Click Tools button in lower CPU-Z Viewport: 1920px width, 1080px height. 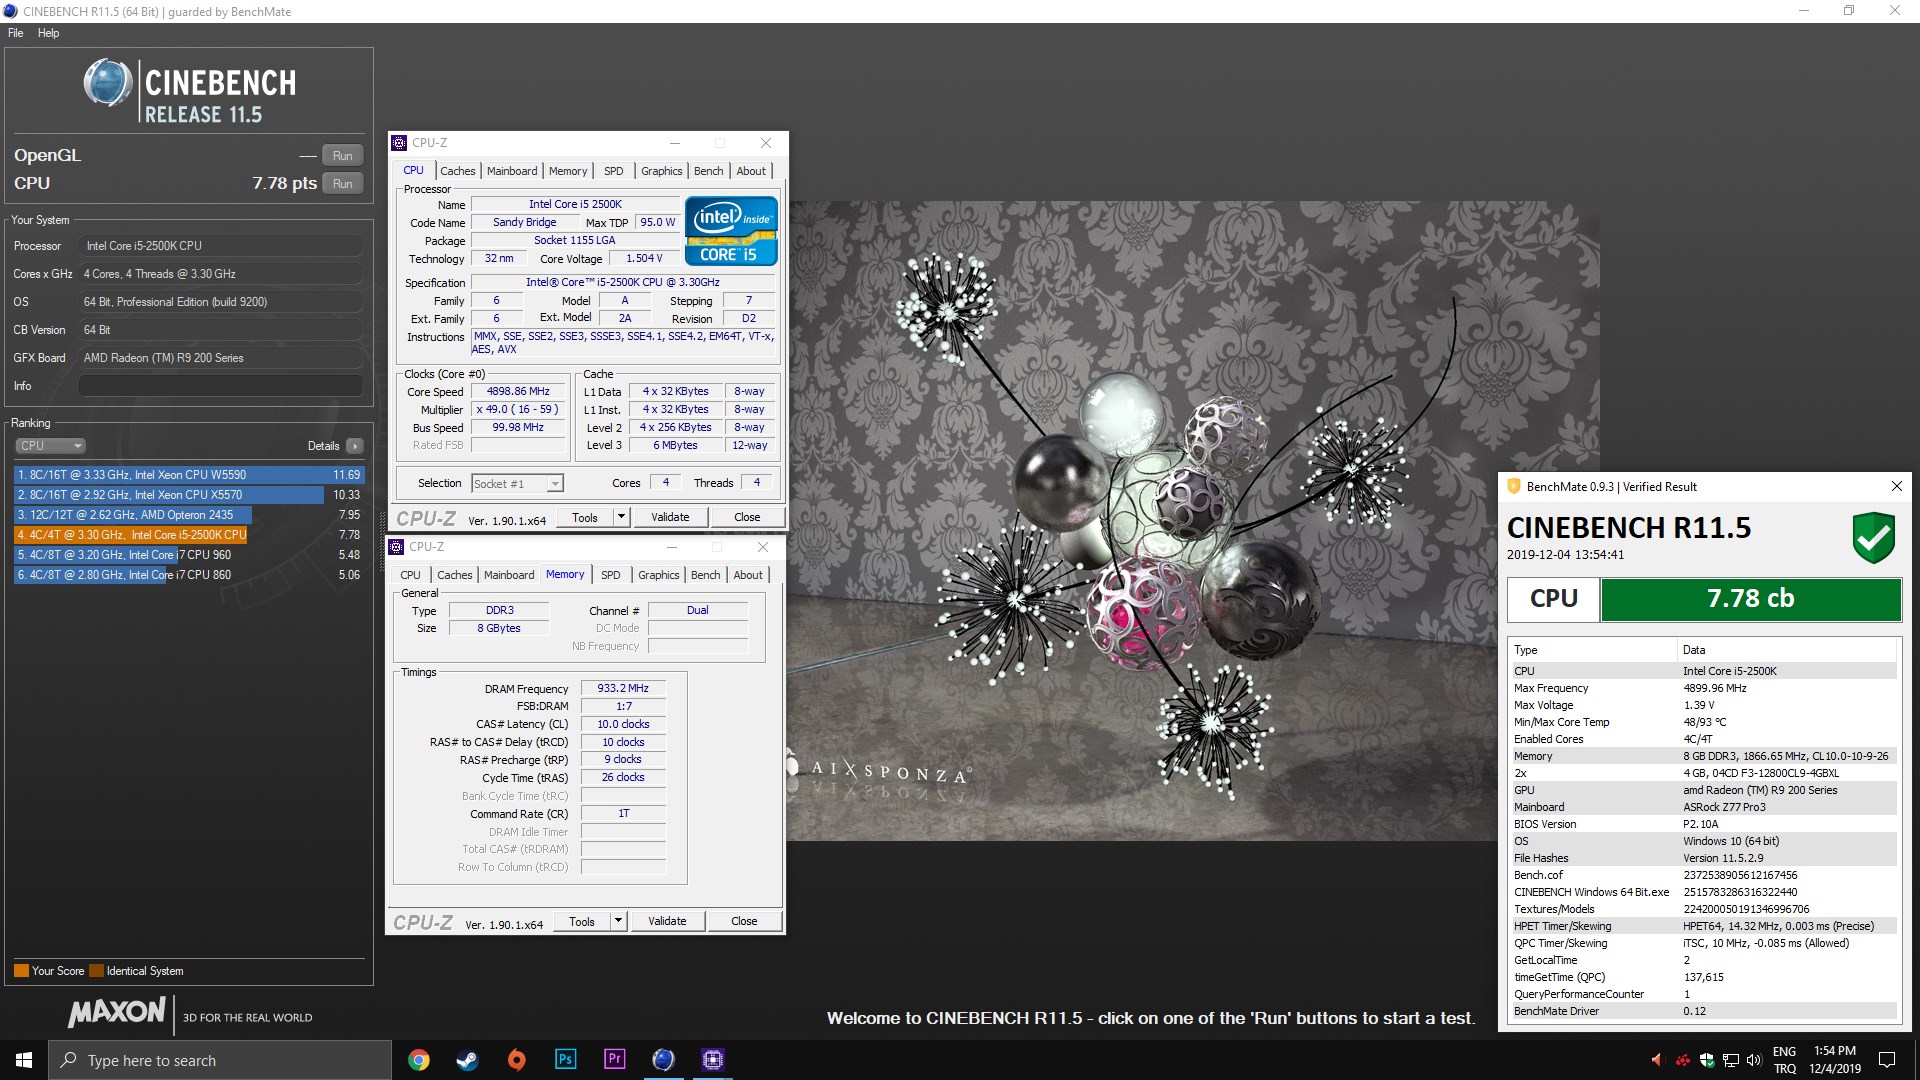point(582,921)
